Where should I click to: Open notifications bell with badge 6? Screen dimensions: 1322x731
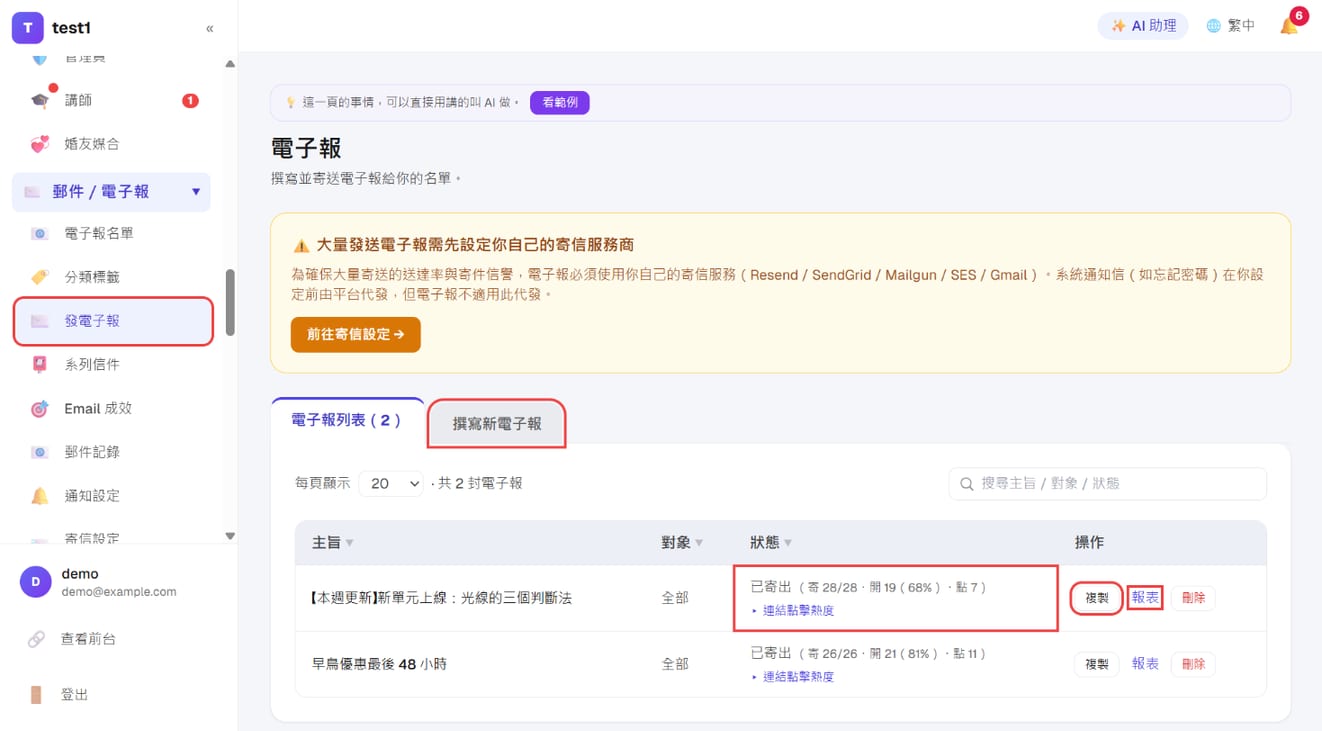1290,26
